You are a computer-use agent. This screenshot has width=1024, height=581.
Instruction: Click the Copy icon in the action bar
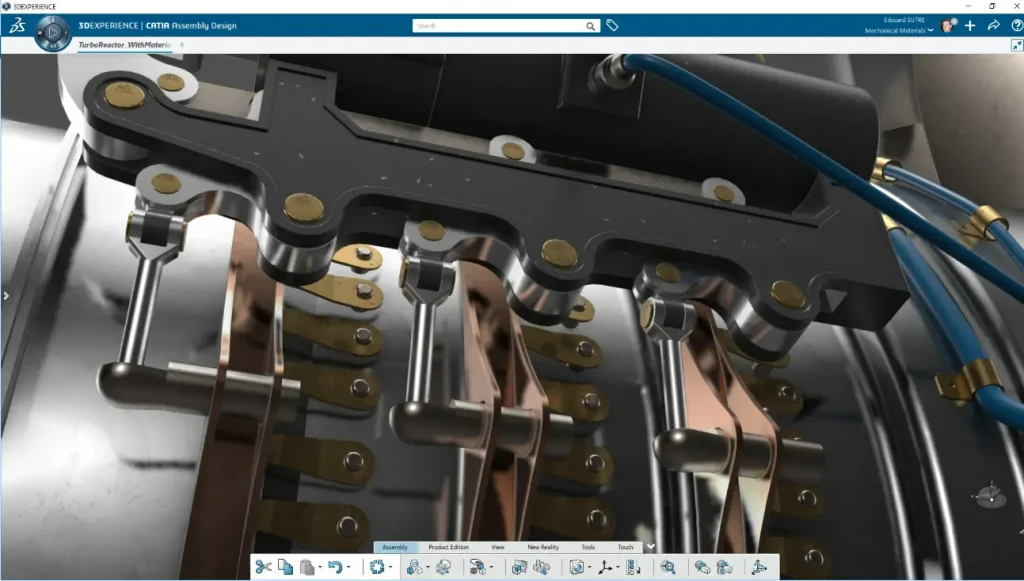[285, 567]
